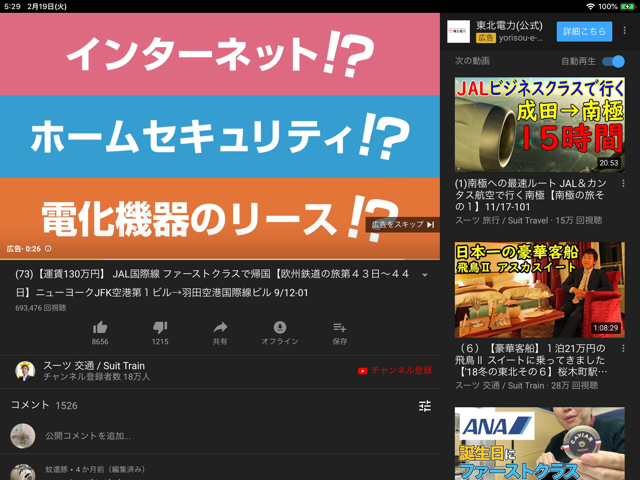Tap the offline download icon

280,327
